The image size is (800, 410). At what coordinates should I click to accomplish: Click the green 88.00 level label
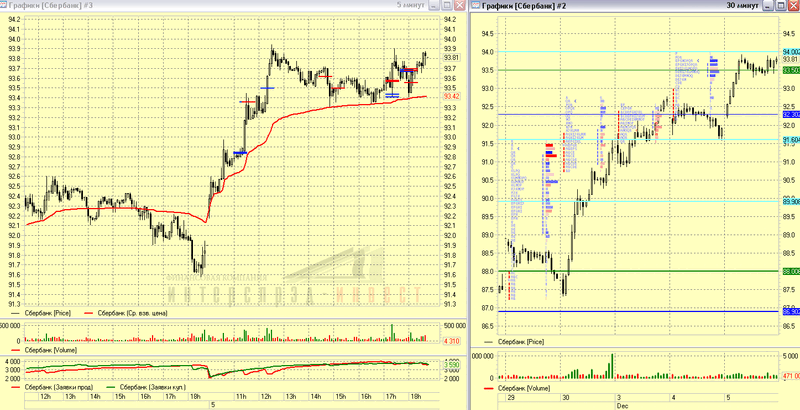tap(790, 271)
